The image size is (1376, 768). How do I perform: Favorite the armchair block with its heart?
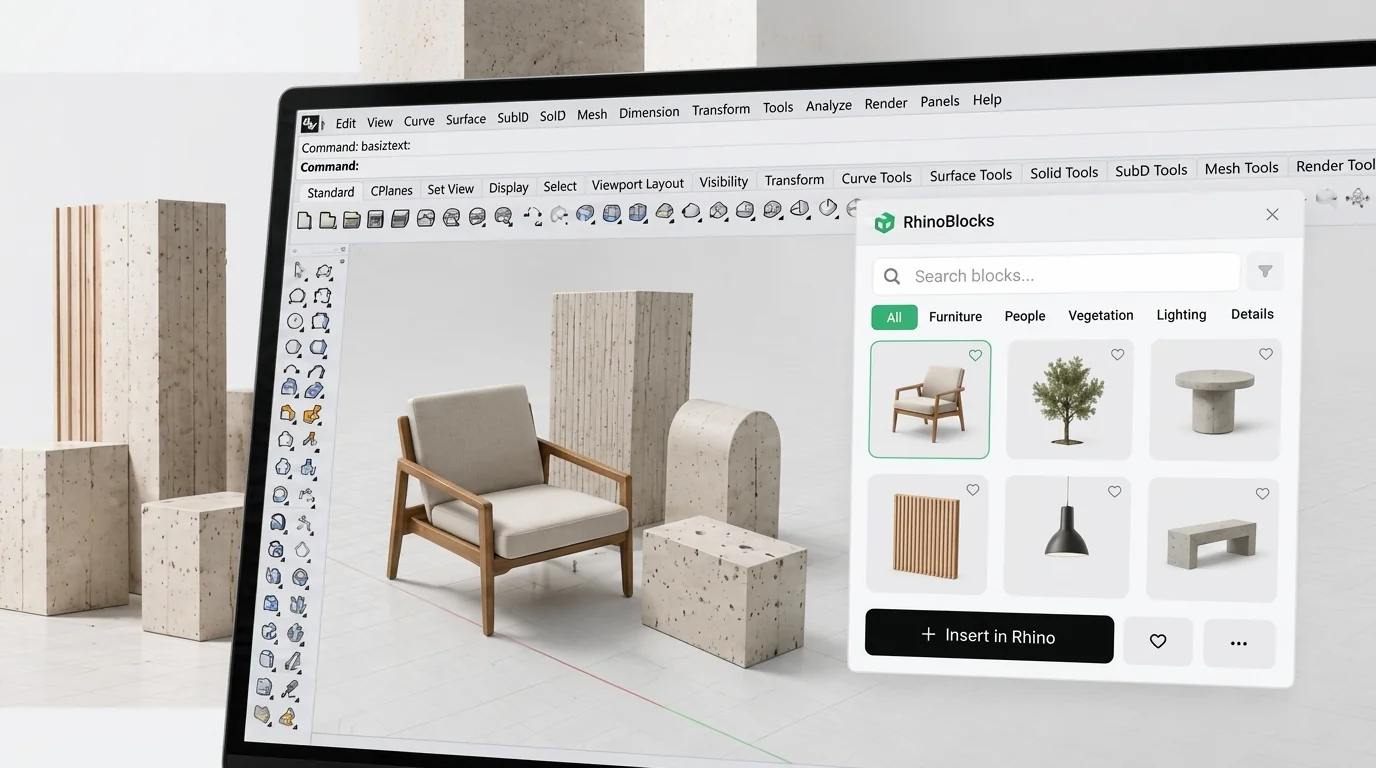(975, 355)
